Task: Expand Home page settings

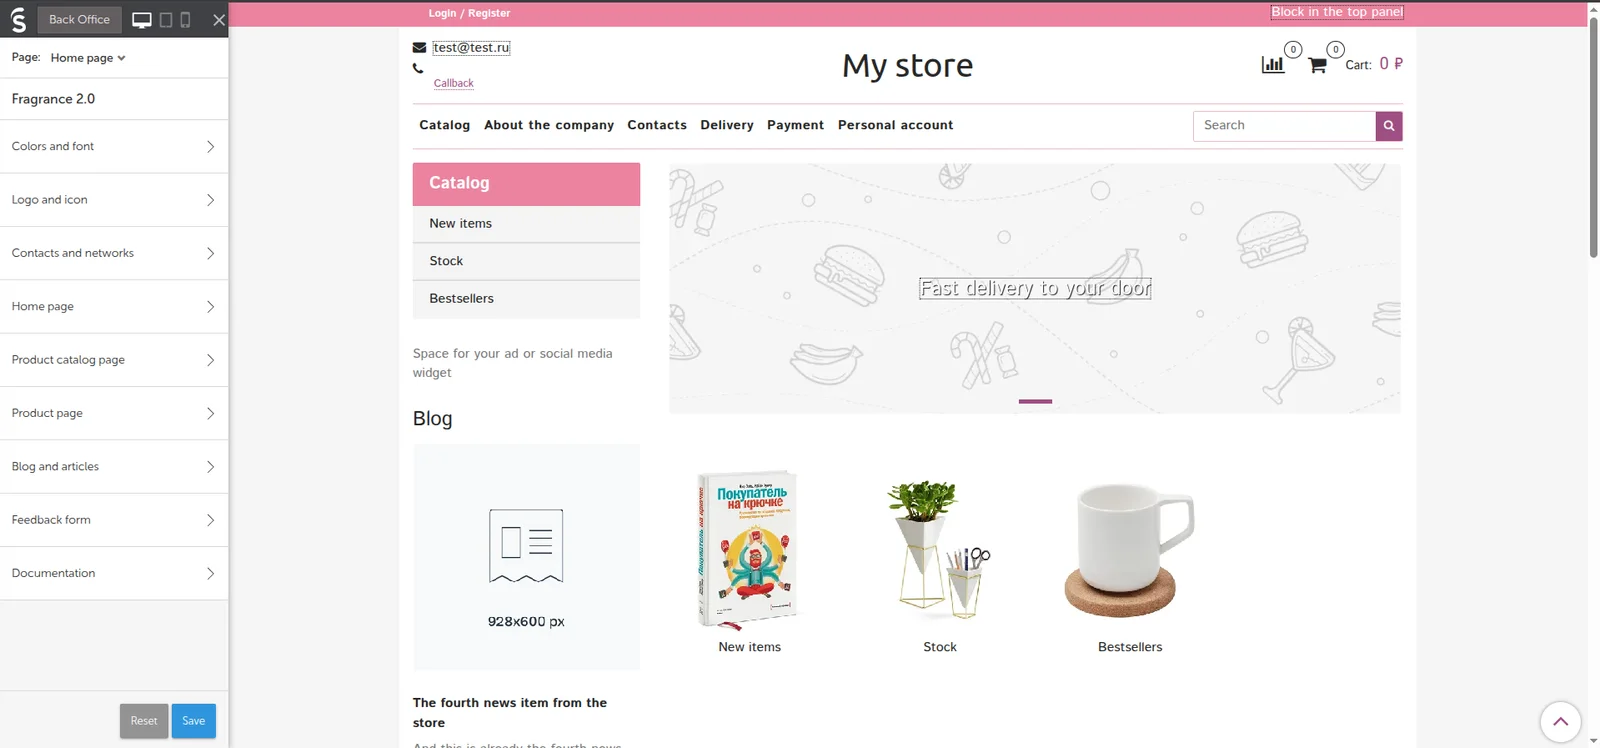Action: [114, 306]
